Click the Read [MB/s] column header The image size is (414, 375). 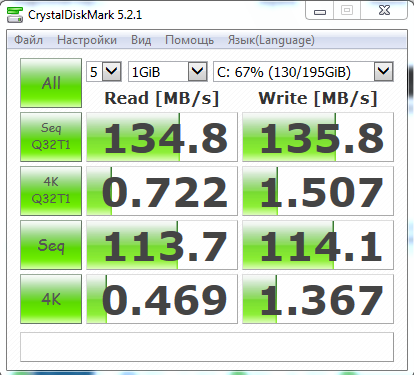coord(162,98)
